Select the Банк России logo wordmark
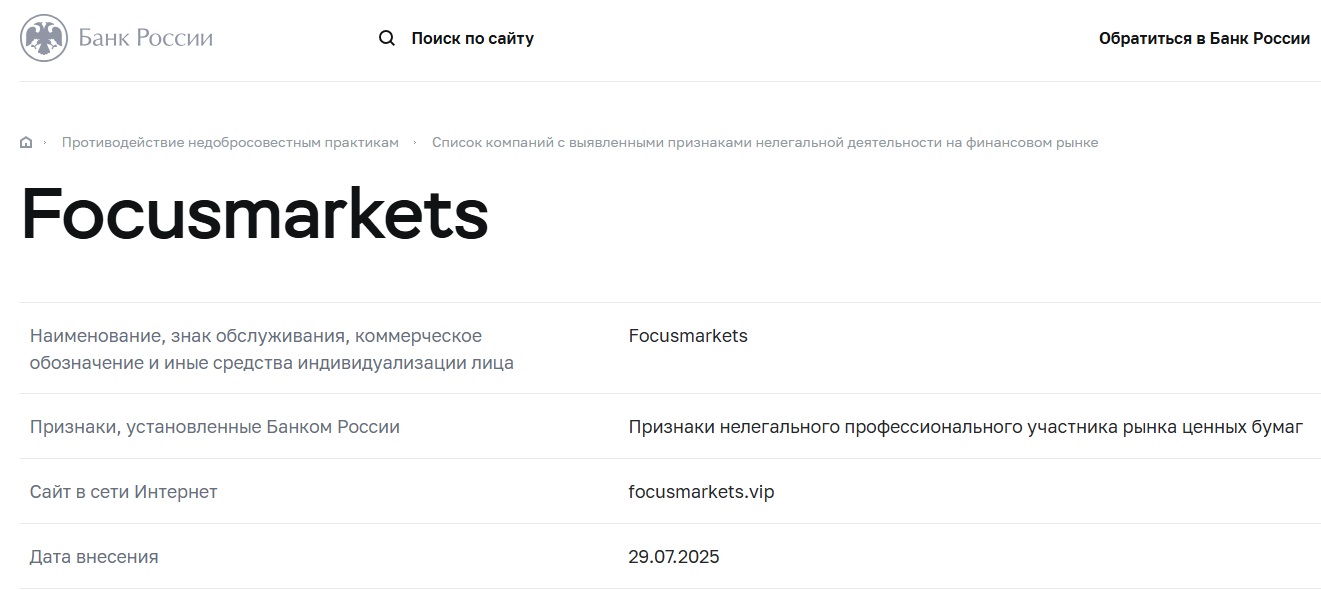 (x=145, y=38)
